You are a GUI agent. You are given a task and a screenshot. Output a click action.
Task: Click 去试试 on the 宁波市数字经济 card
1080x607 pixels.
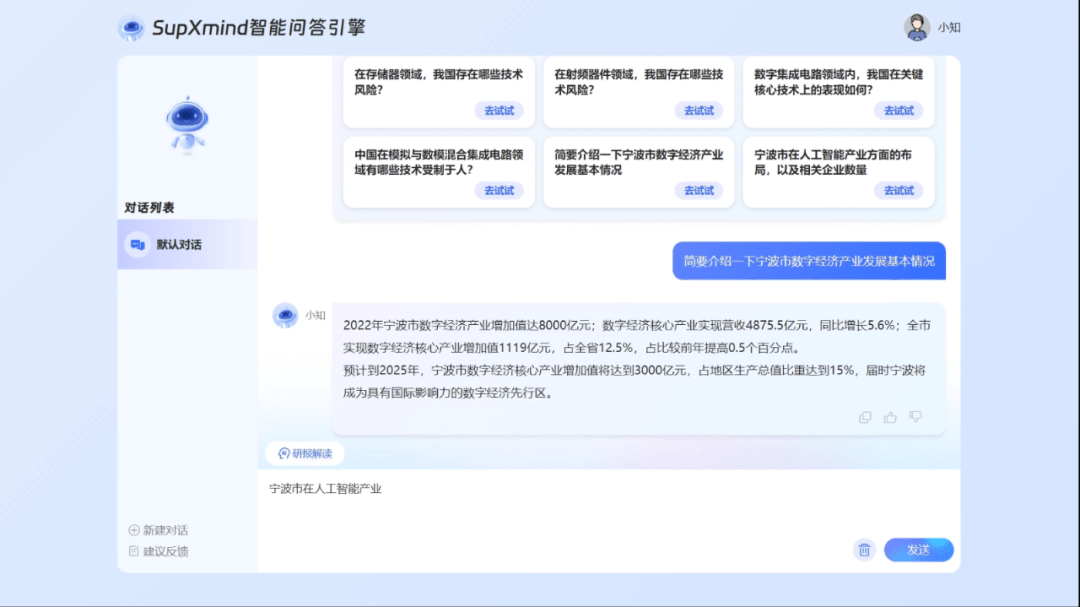(x=699, y=190)
